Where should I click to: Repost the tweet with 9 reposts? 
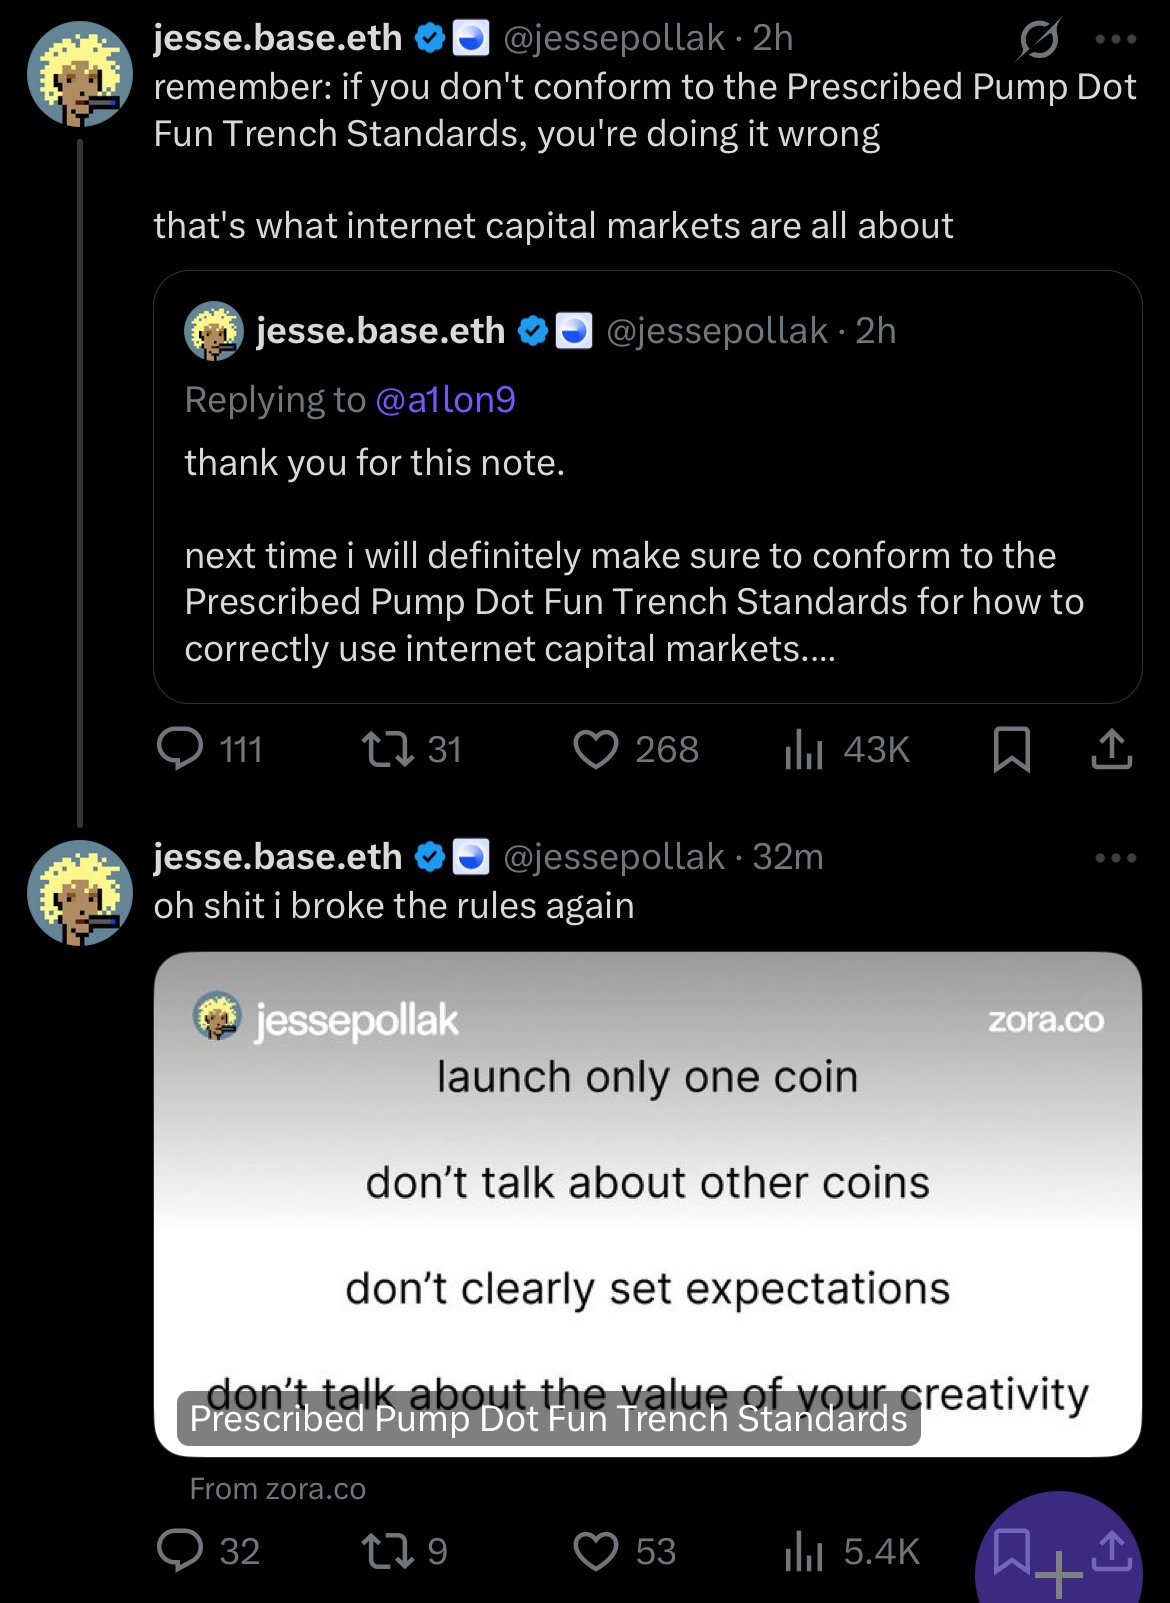pos(388,1551)
